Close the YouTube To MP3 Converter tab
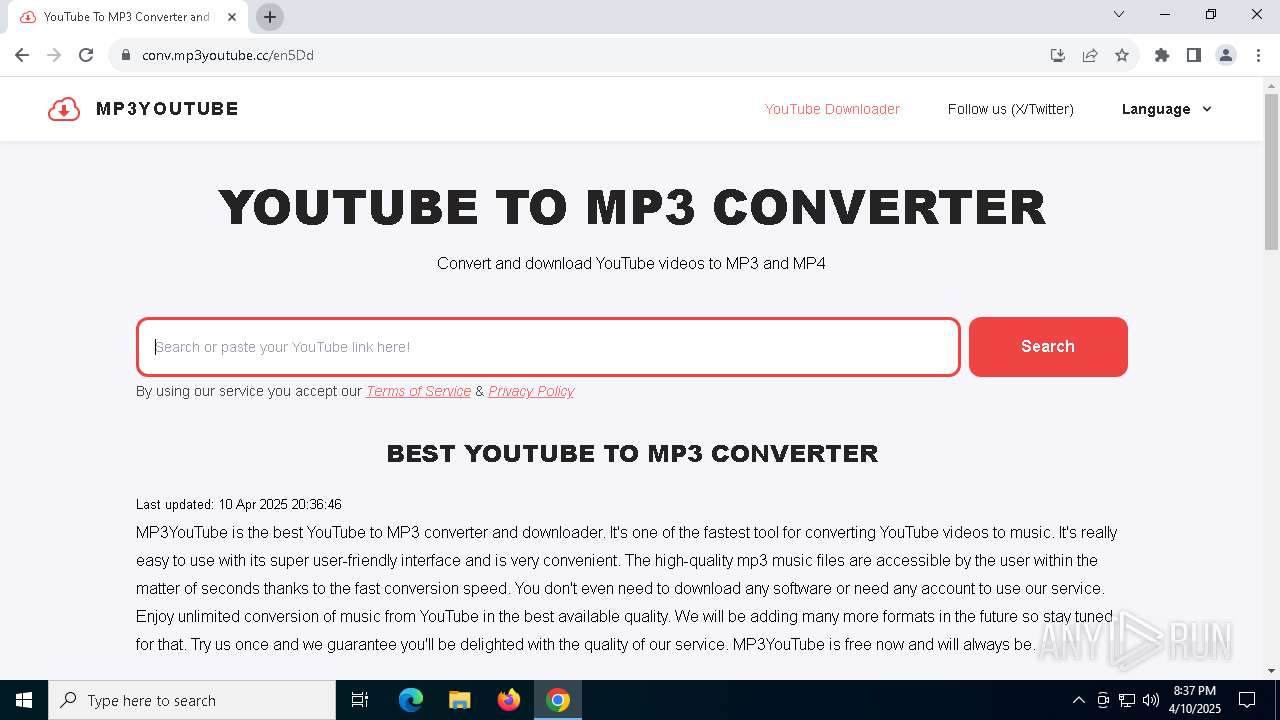1280x720 pixels. point(232,17)
